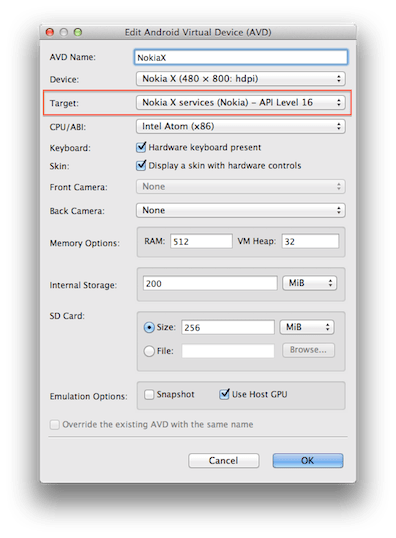Close the AVD dialog with red button
Screen dimensions: 396x538
pos(50,32)
